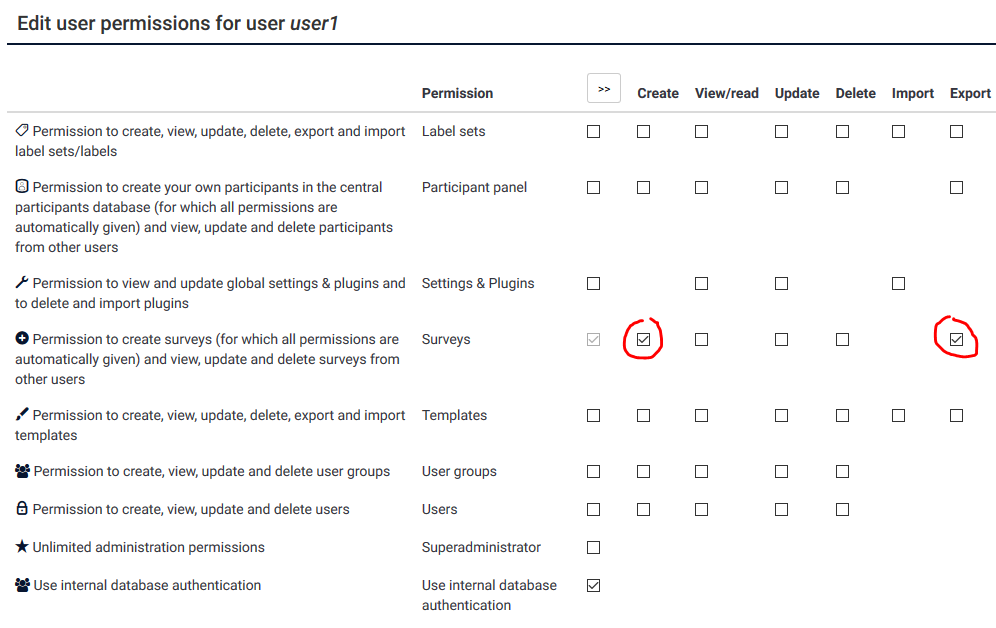Check Users Delete permission checkbox
This screenshot has height=628, width=996.
click(842, 510)
